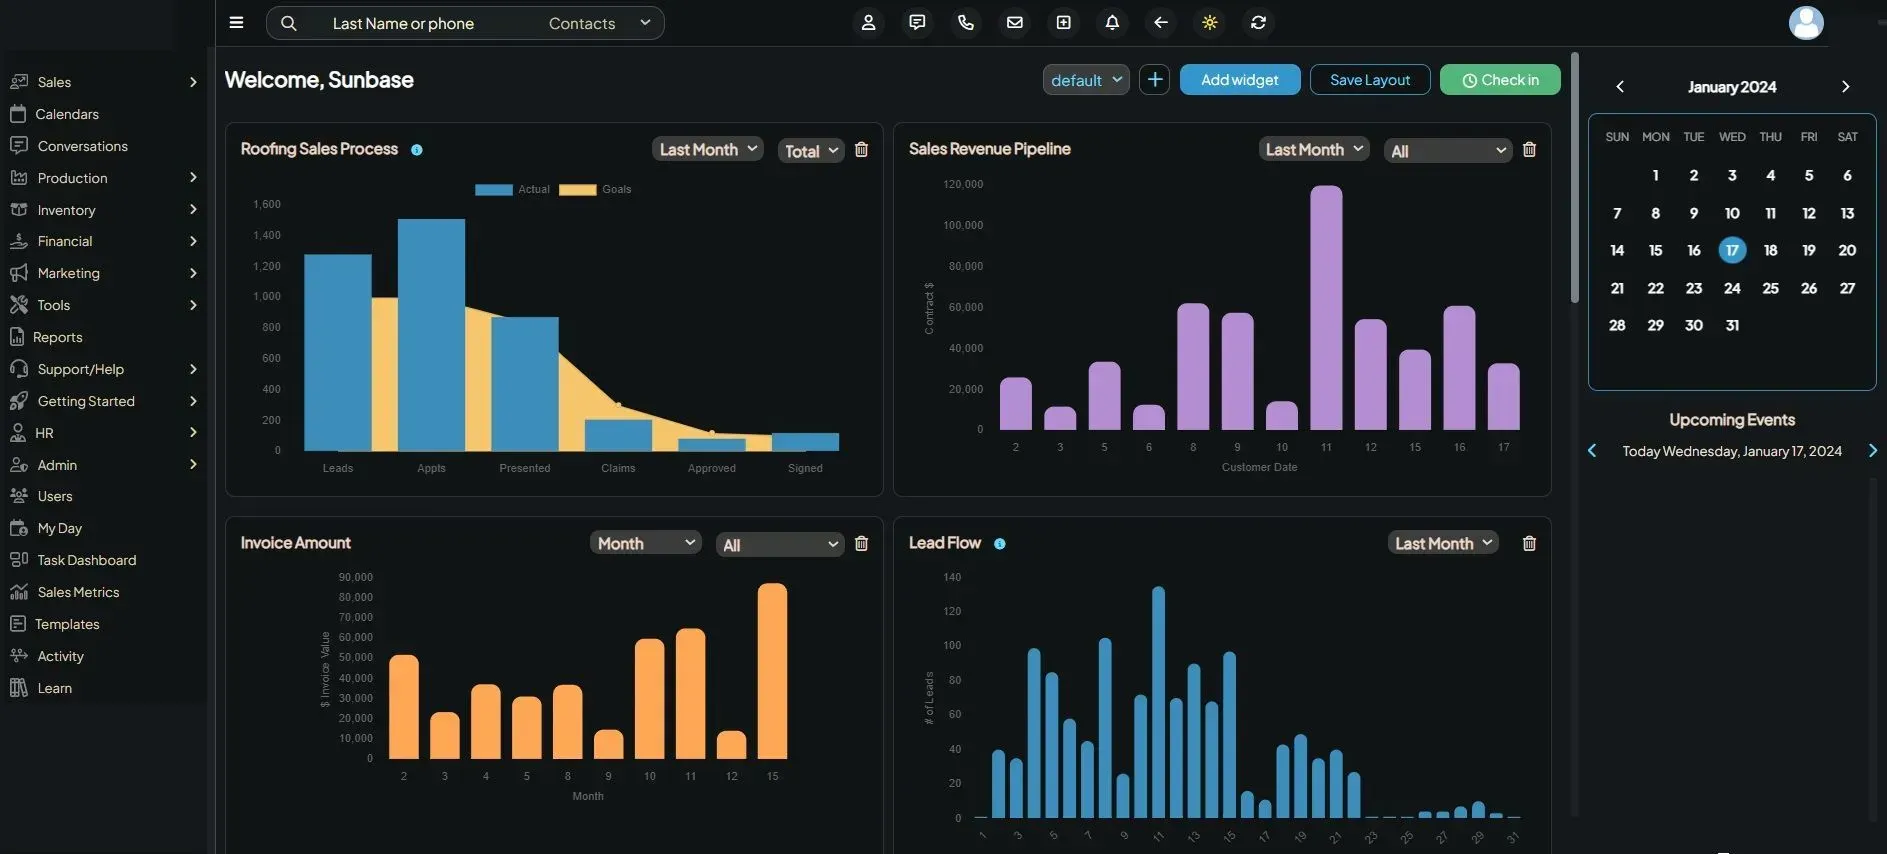
Task: Open notifications bell icon
Action: point(1112,22)
